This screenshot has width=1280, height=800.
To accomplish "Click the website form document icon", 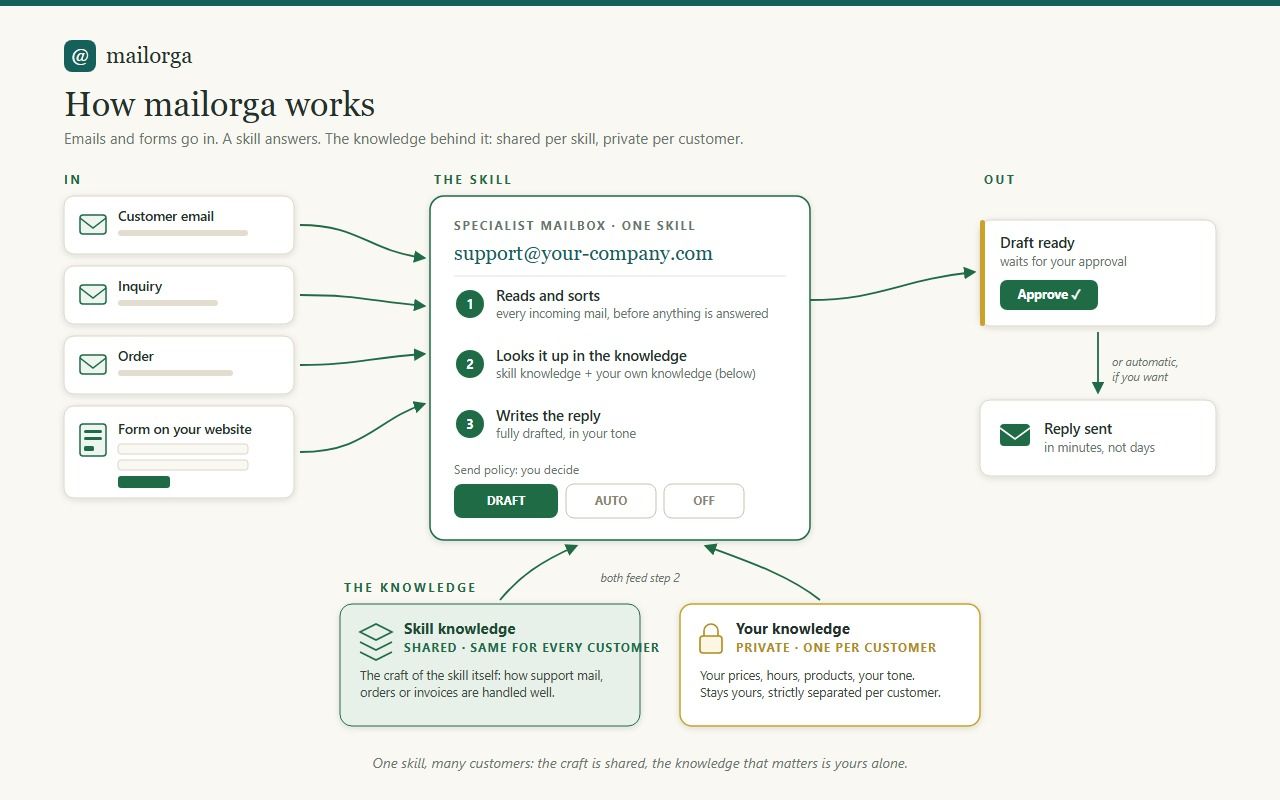I will [x=93, y=440].
